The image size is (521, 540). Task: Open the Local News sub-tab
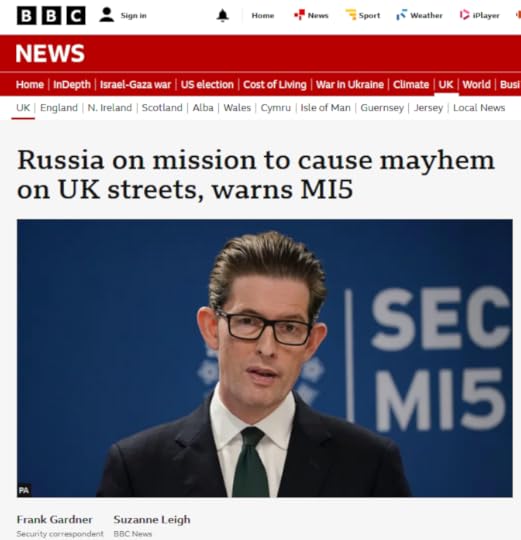point(479,108)
